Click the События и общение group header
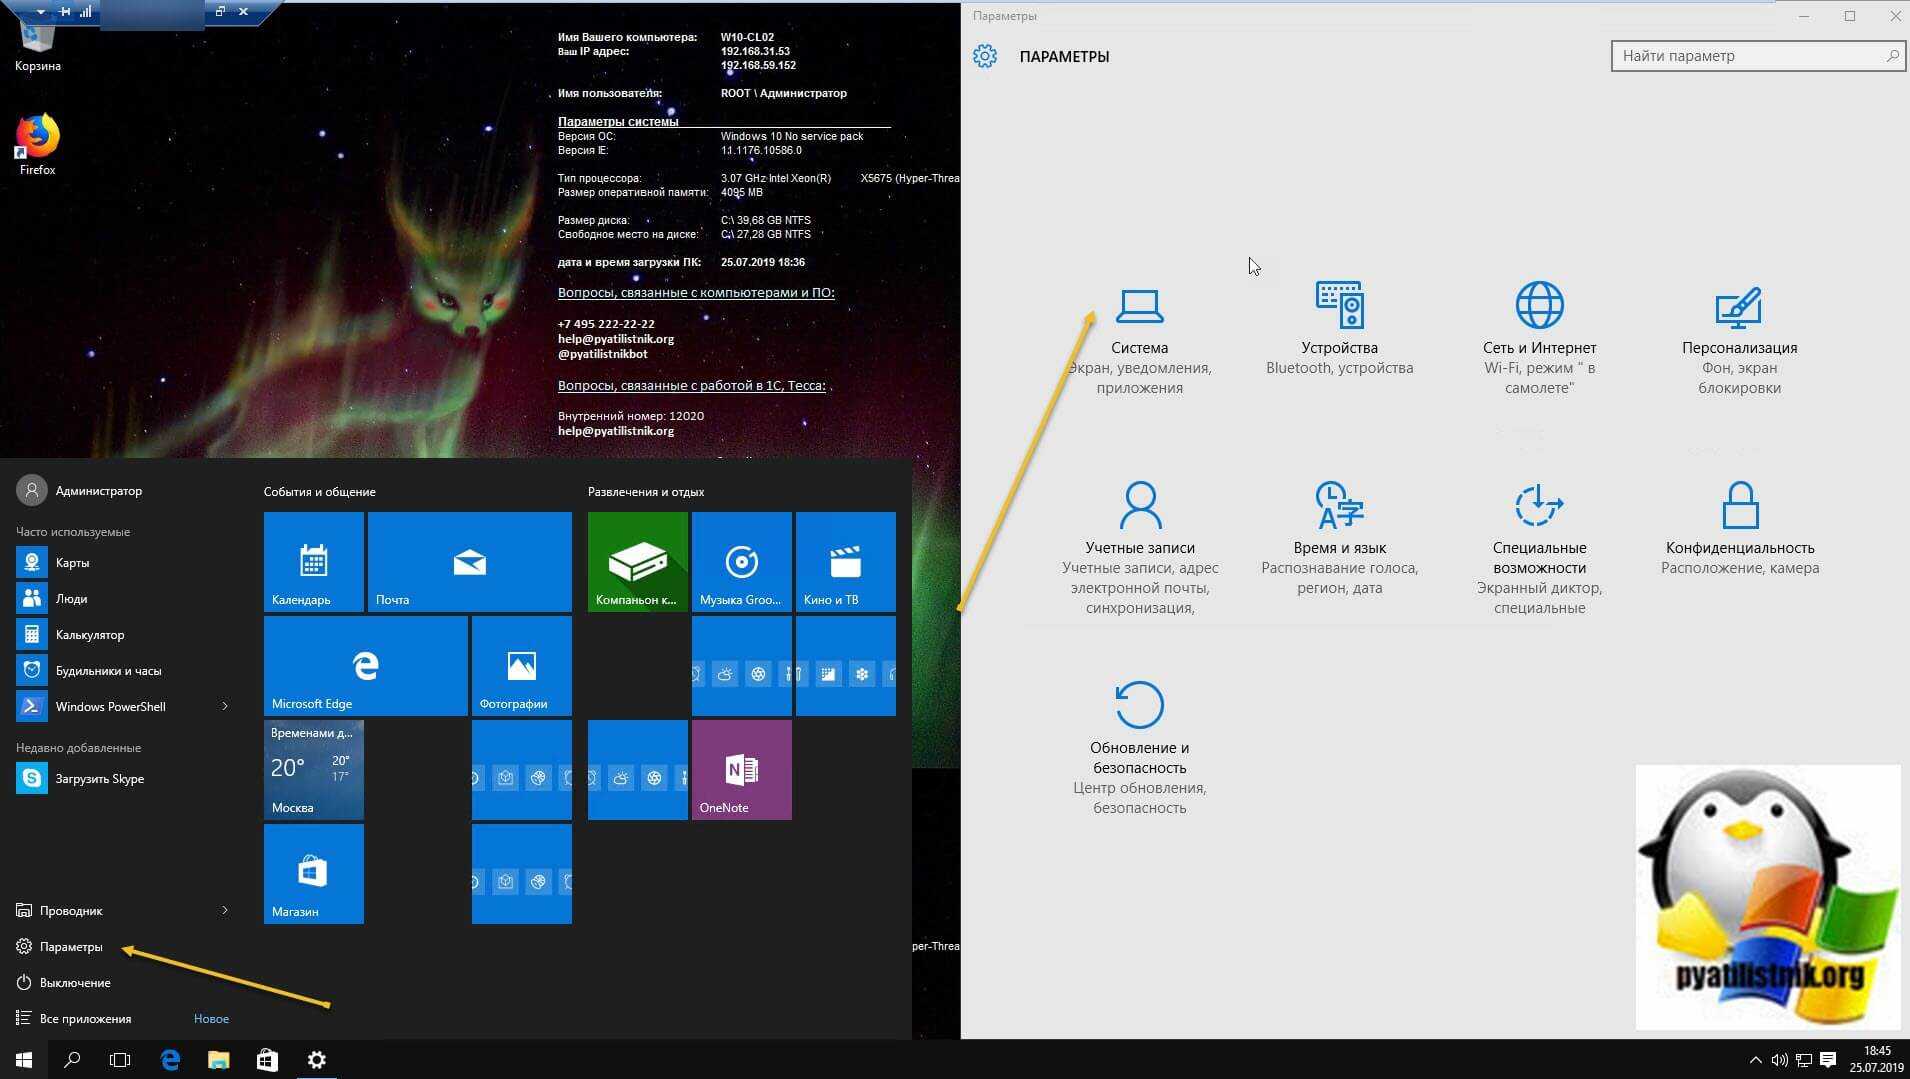Screen dimensions: 1910x1079 click(320, 492)
